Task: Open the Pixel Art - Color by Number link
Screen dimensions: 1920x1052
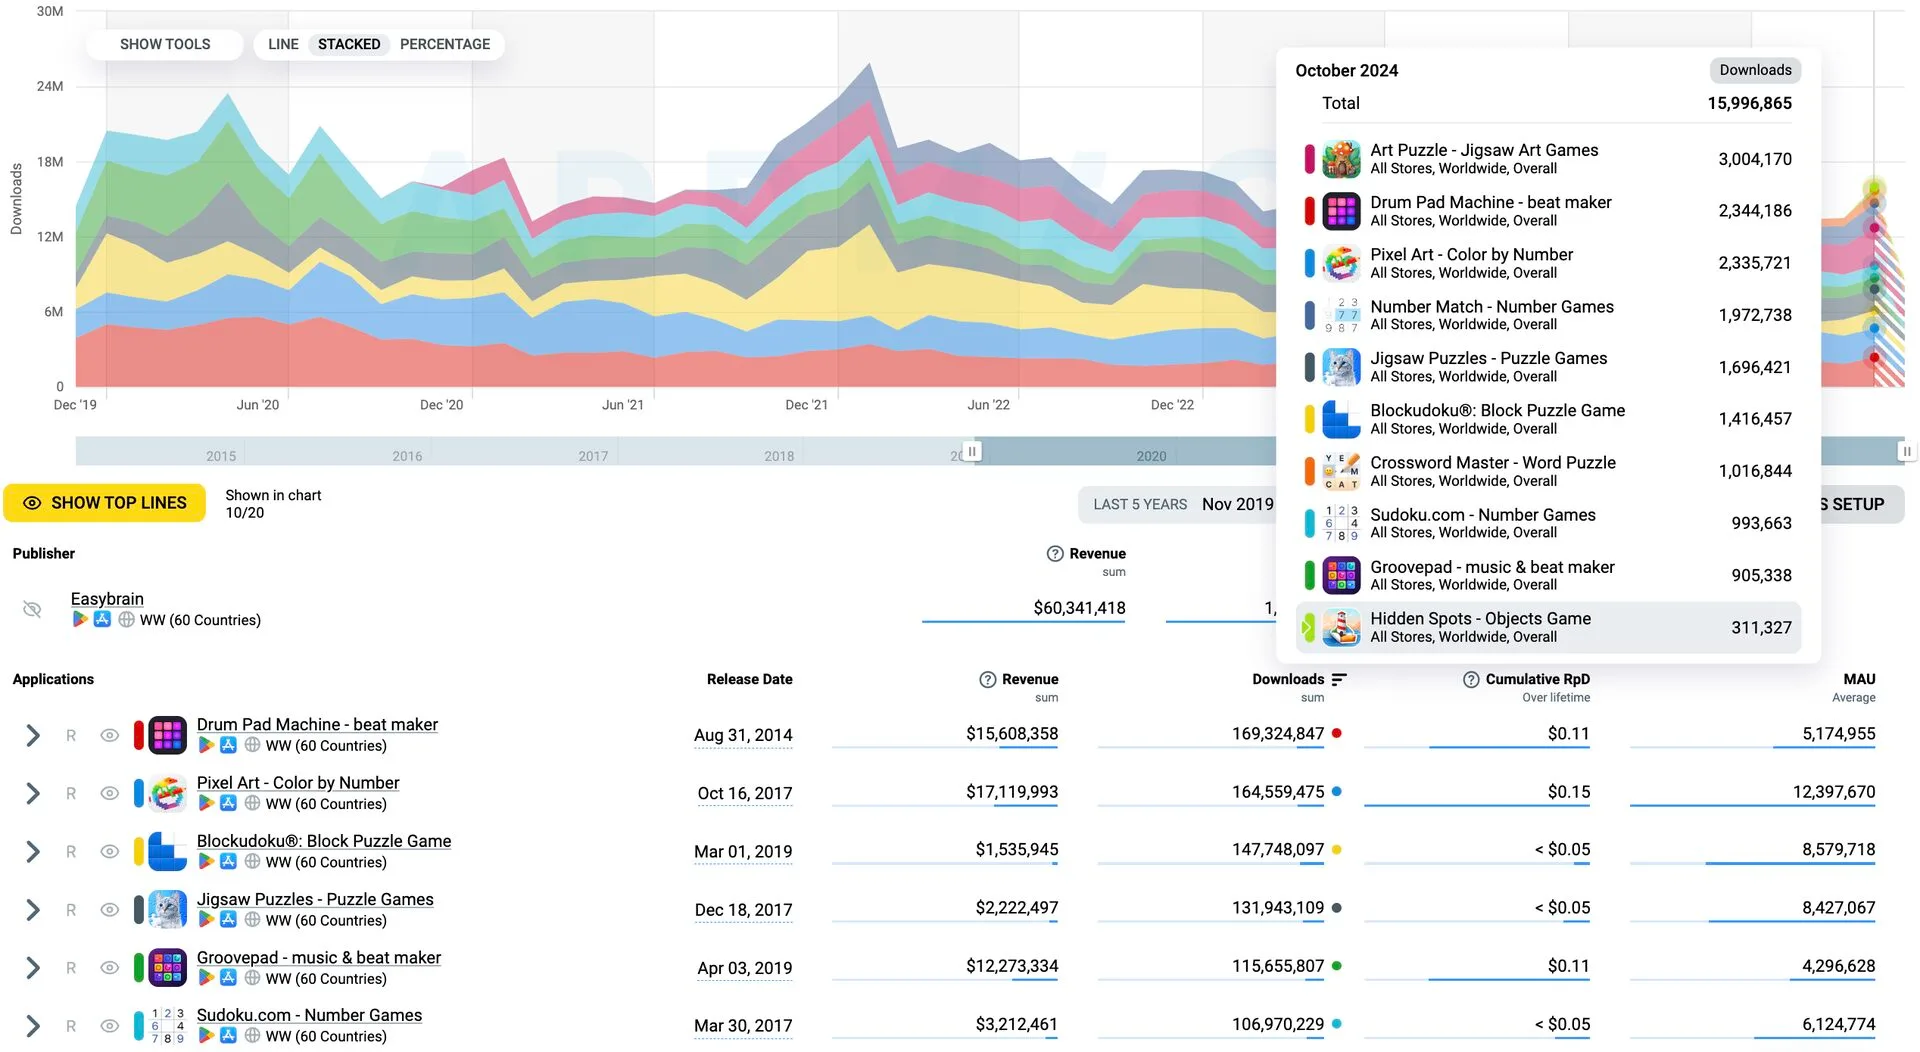Action: click(x=298, y=783)
